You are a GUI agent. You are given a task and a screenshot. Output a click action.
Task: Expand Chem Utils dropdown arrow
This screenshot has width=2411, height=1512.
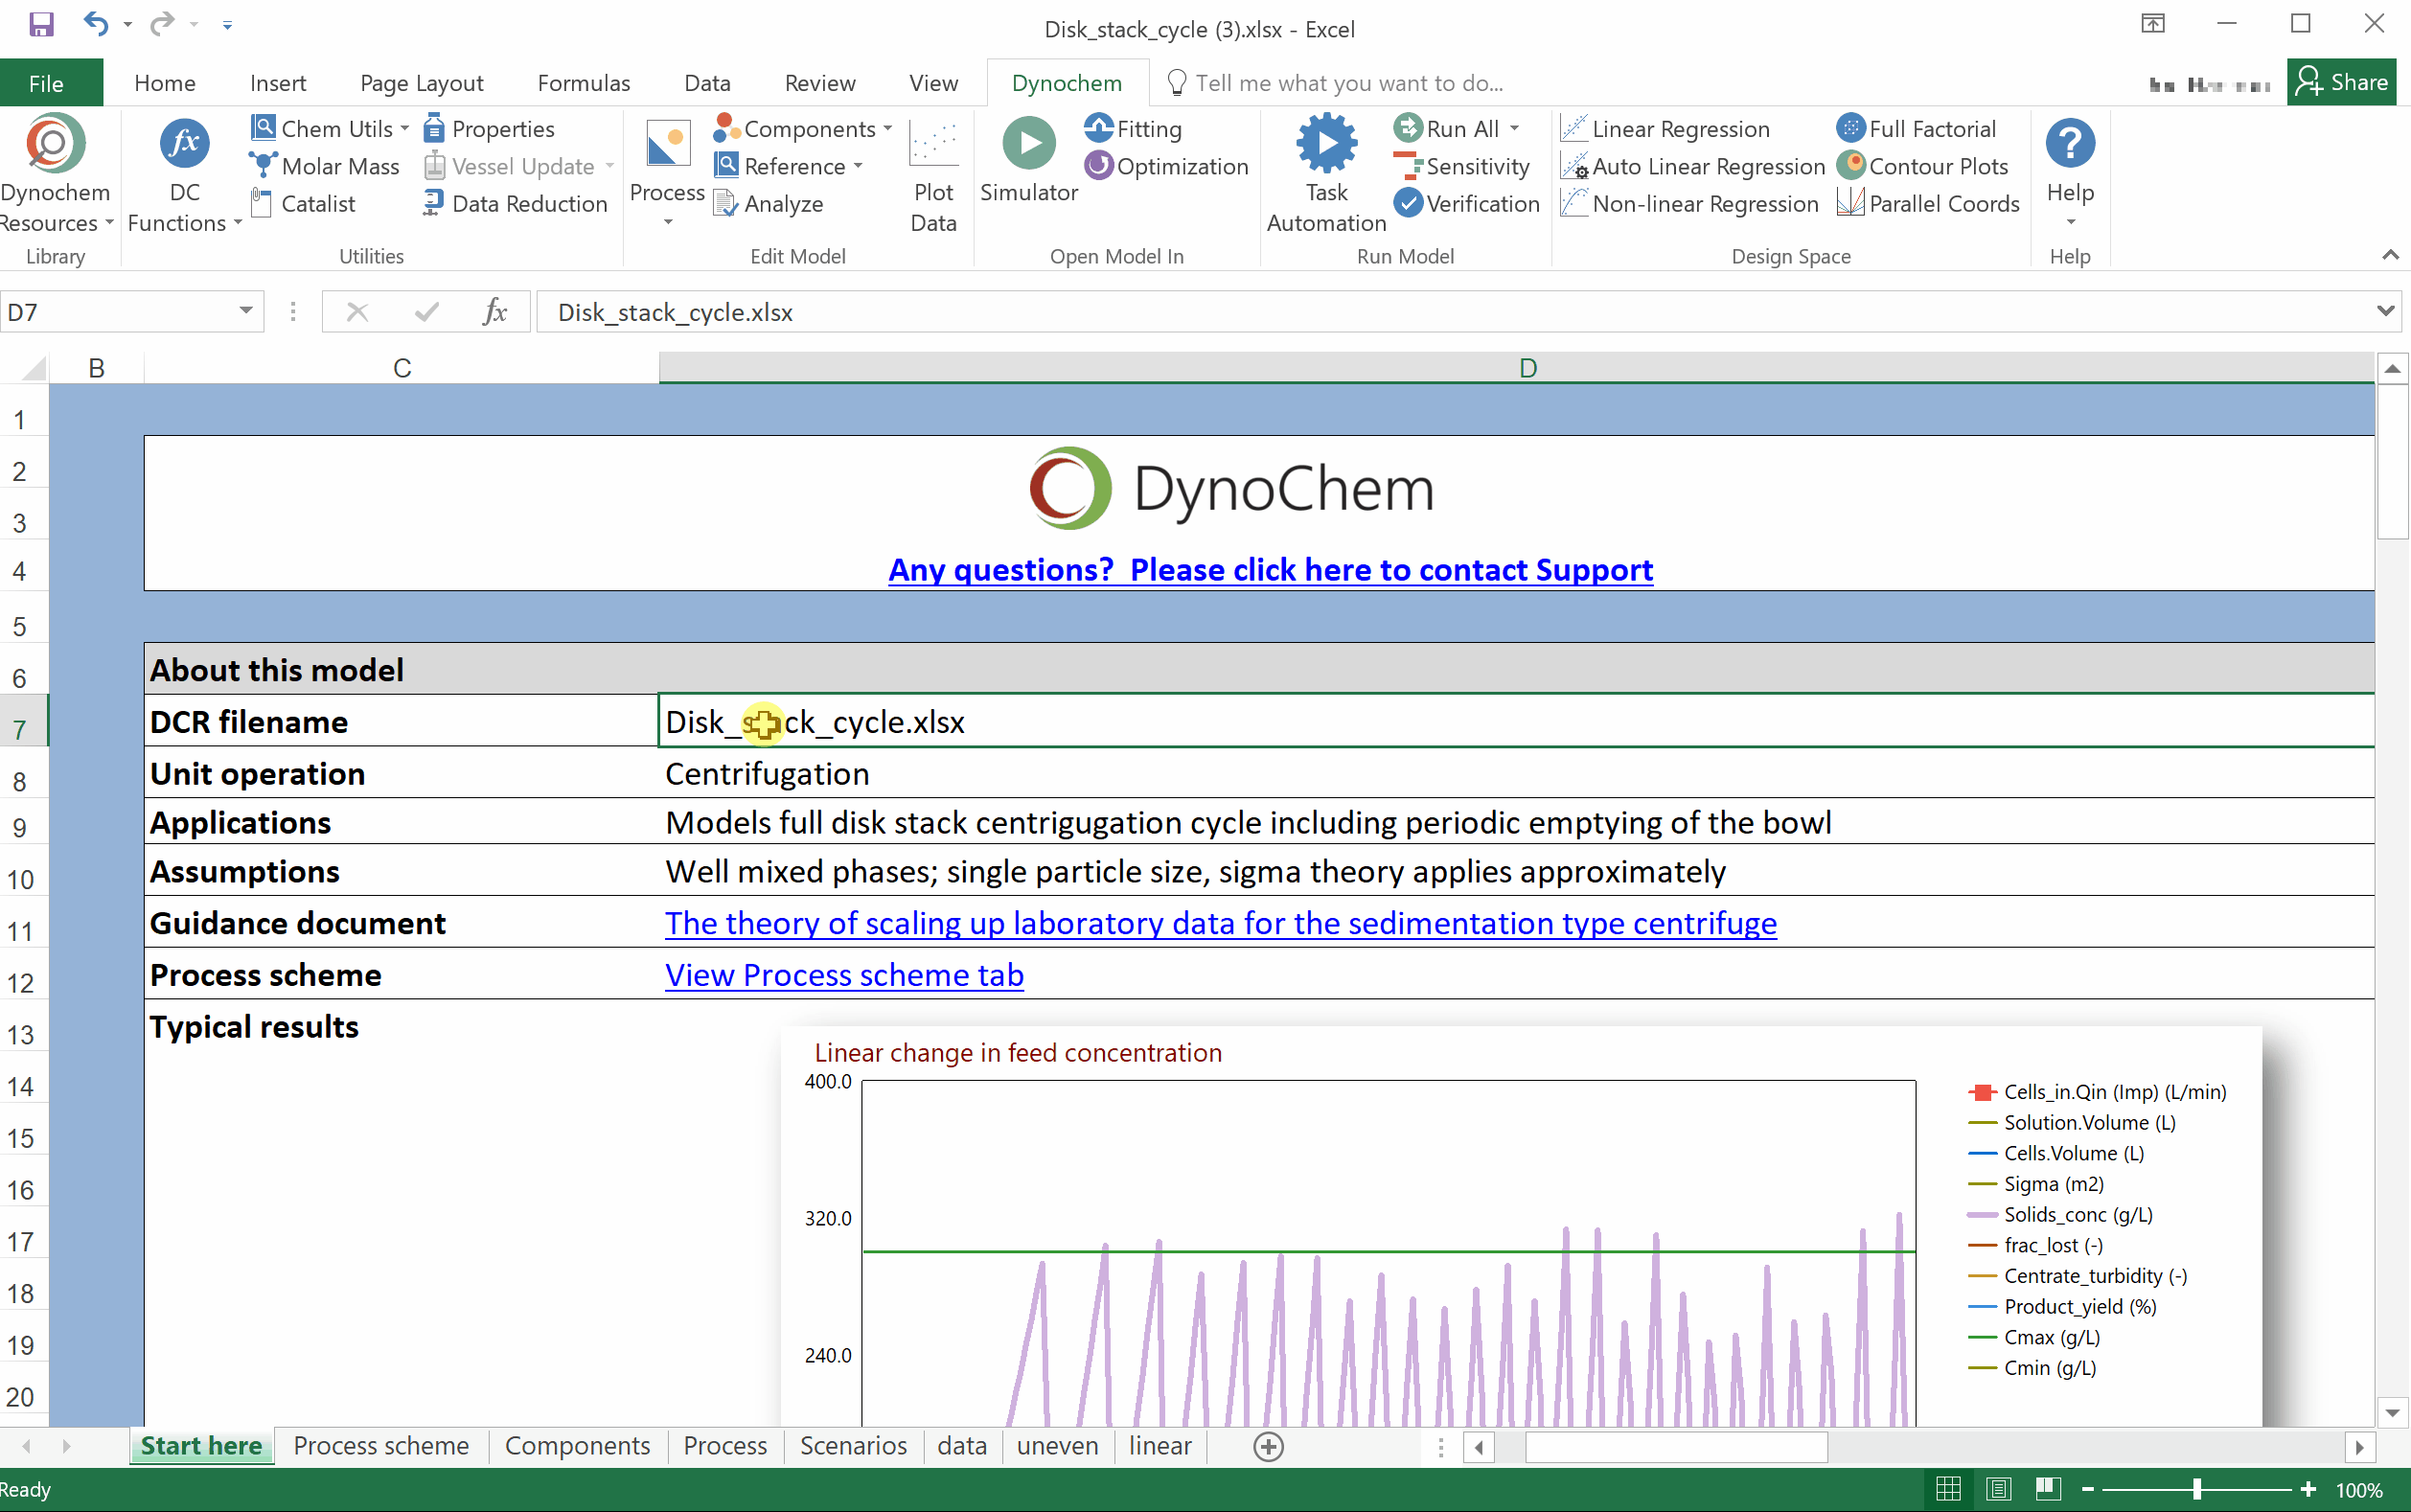click(x=404, y=129)
